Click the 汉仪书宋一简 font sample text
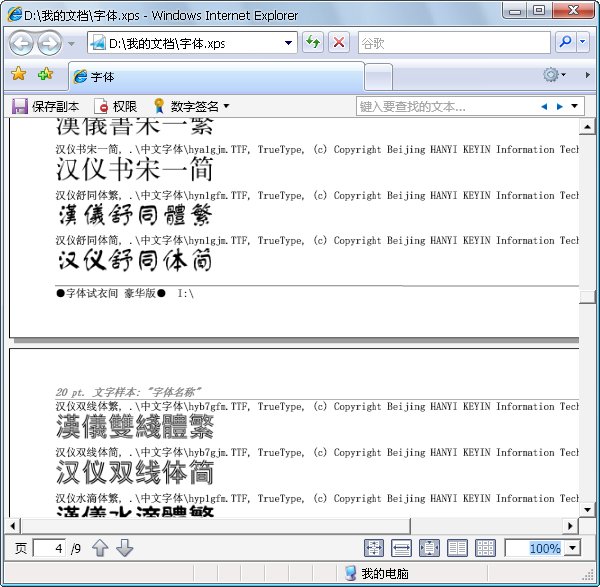Image resolution: width=600 pixels, height=587 pixels. coord(134,169)
